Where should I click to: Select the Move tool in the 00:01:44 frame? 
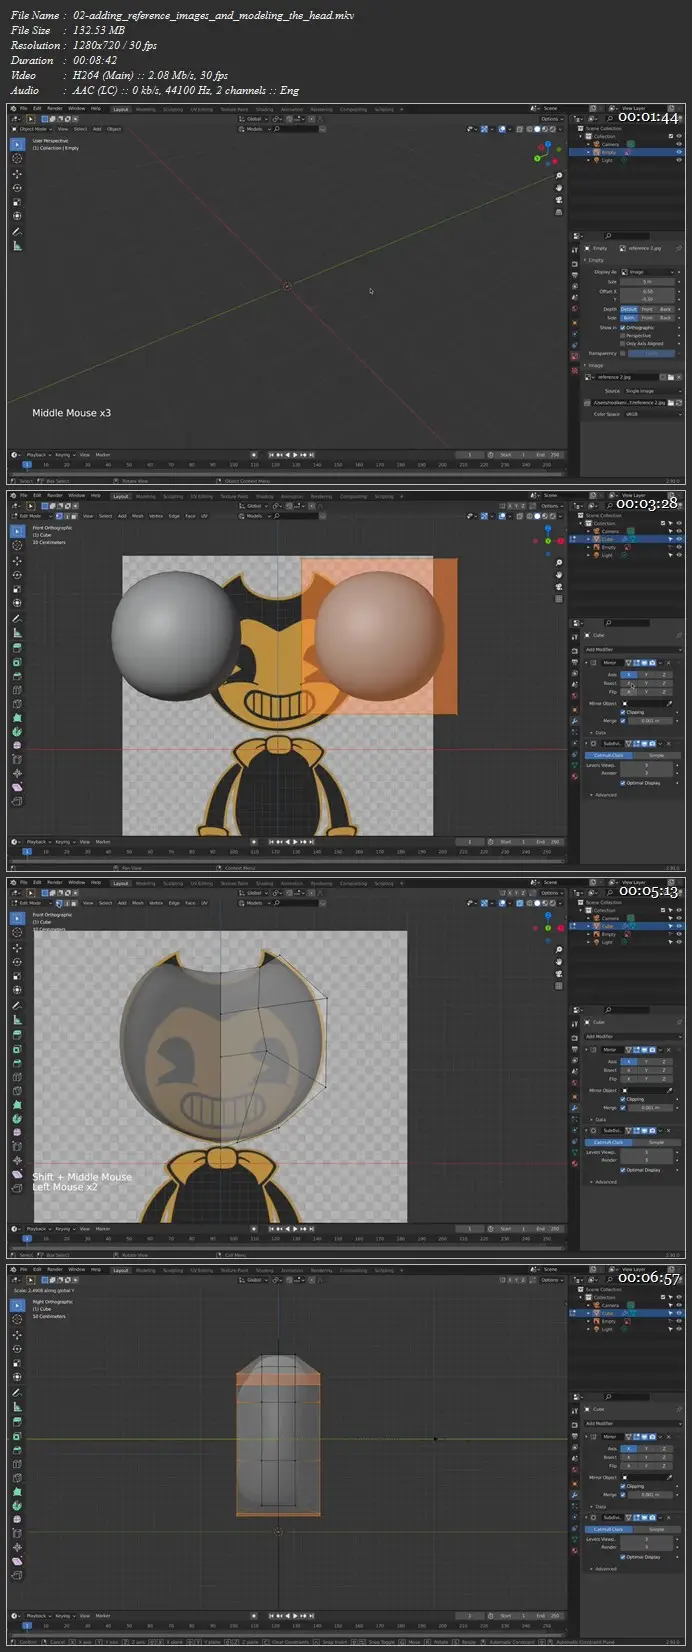17,174
